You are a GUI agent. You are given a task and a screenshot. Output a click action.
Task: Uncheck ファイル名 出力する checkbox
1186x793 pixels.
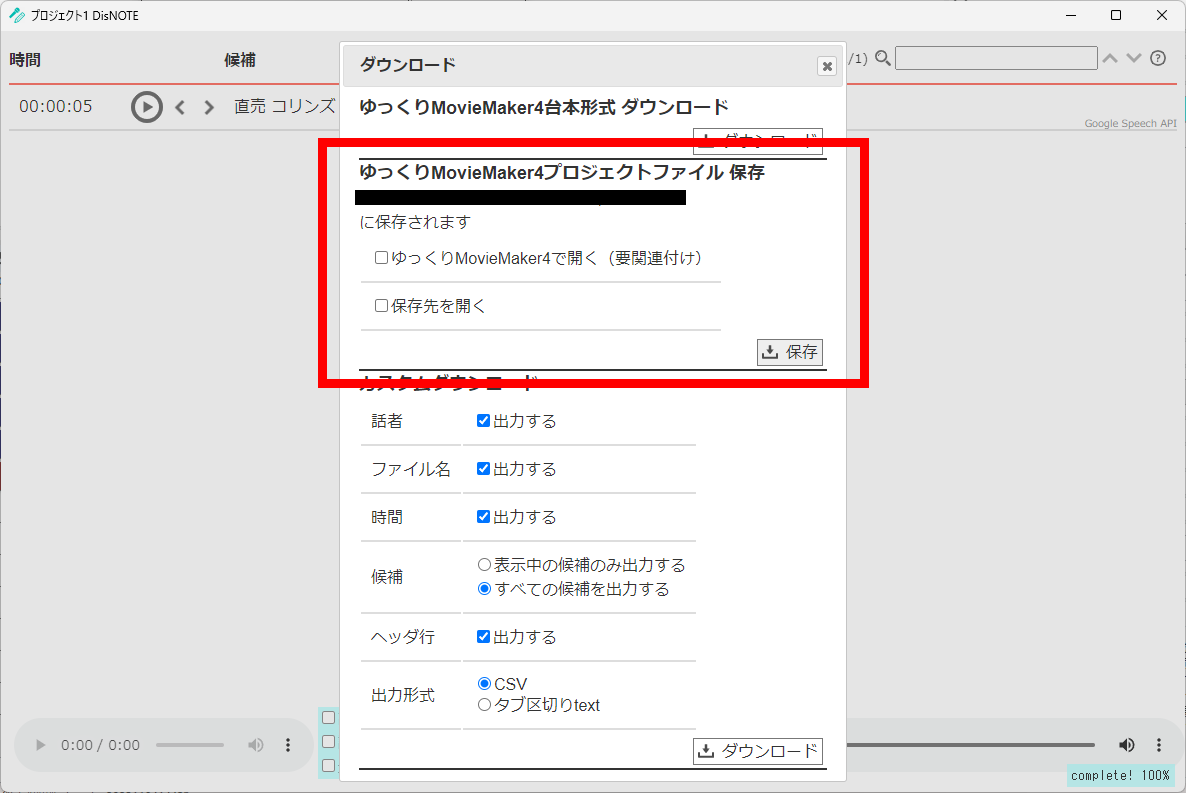click(483, 469)
